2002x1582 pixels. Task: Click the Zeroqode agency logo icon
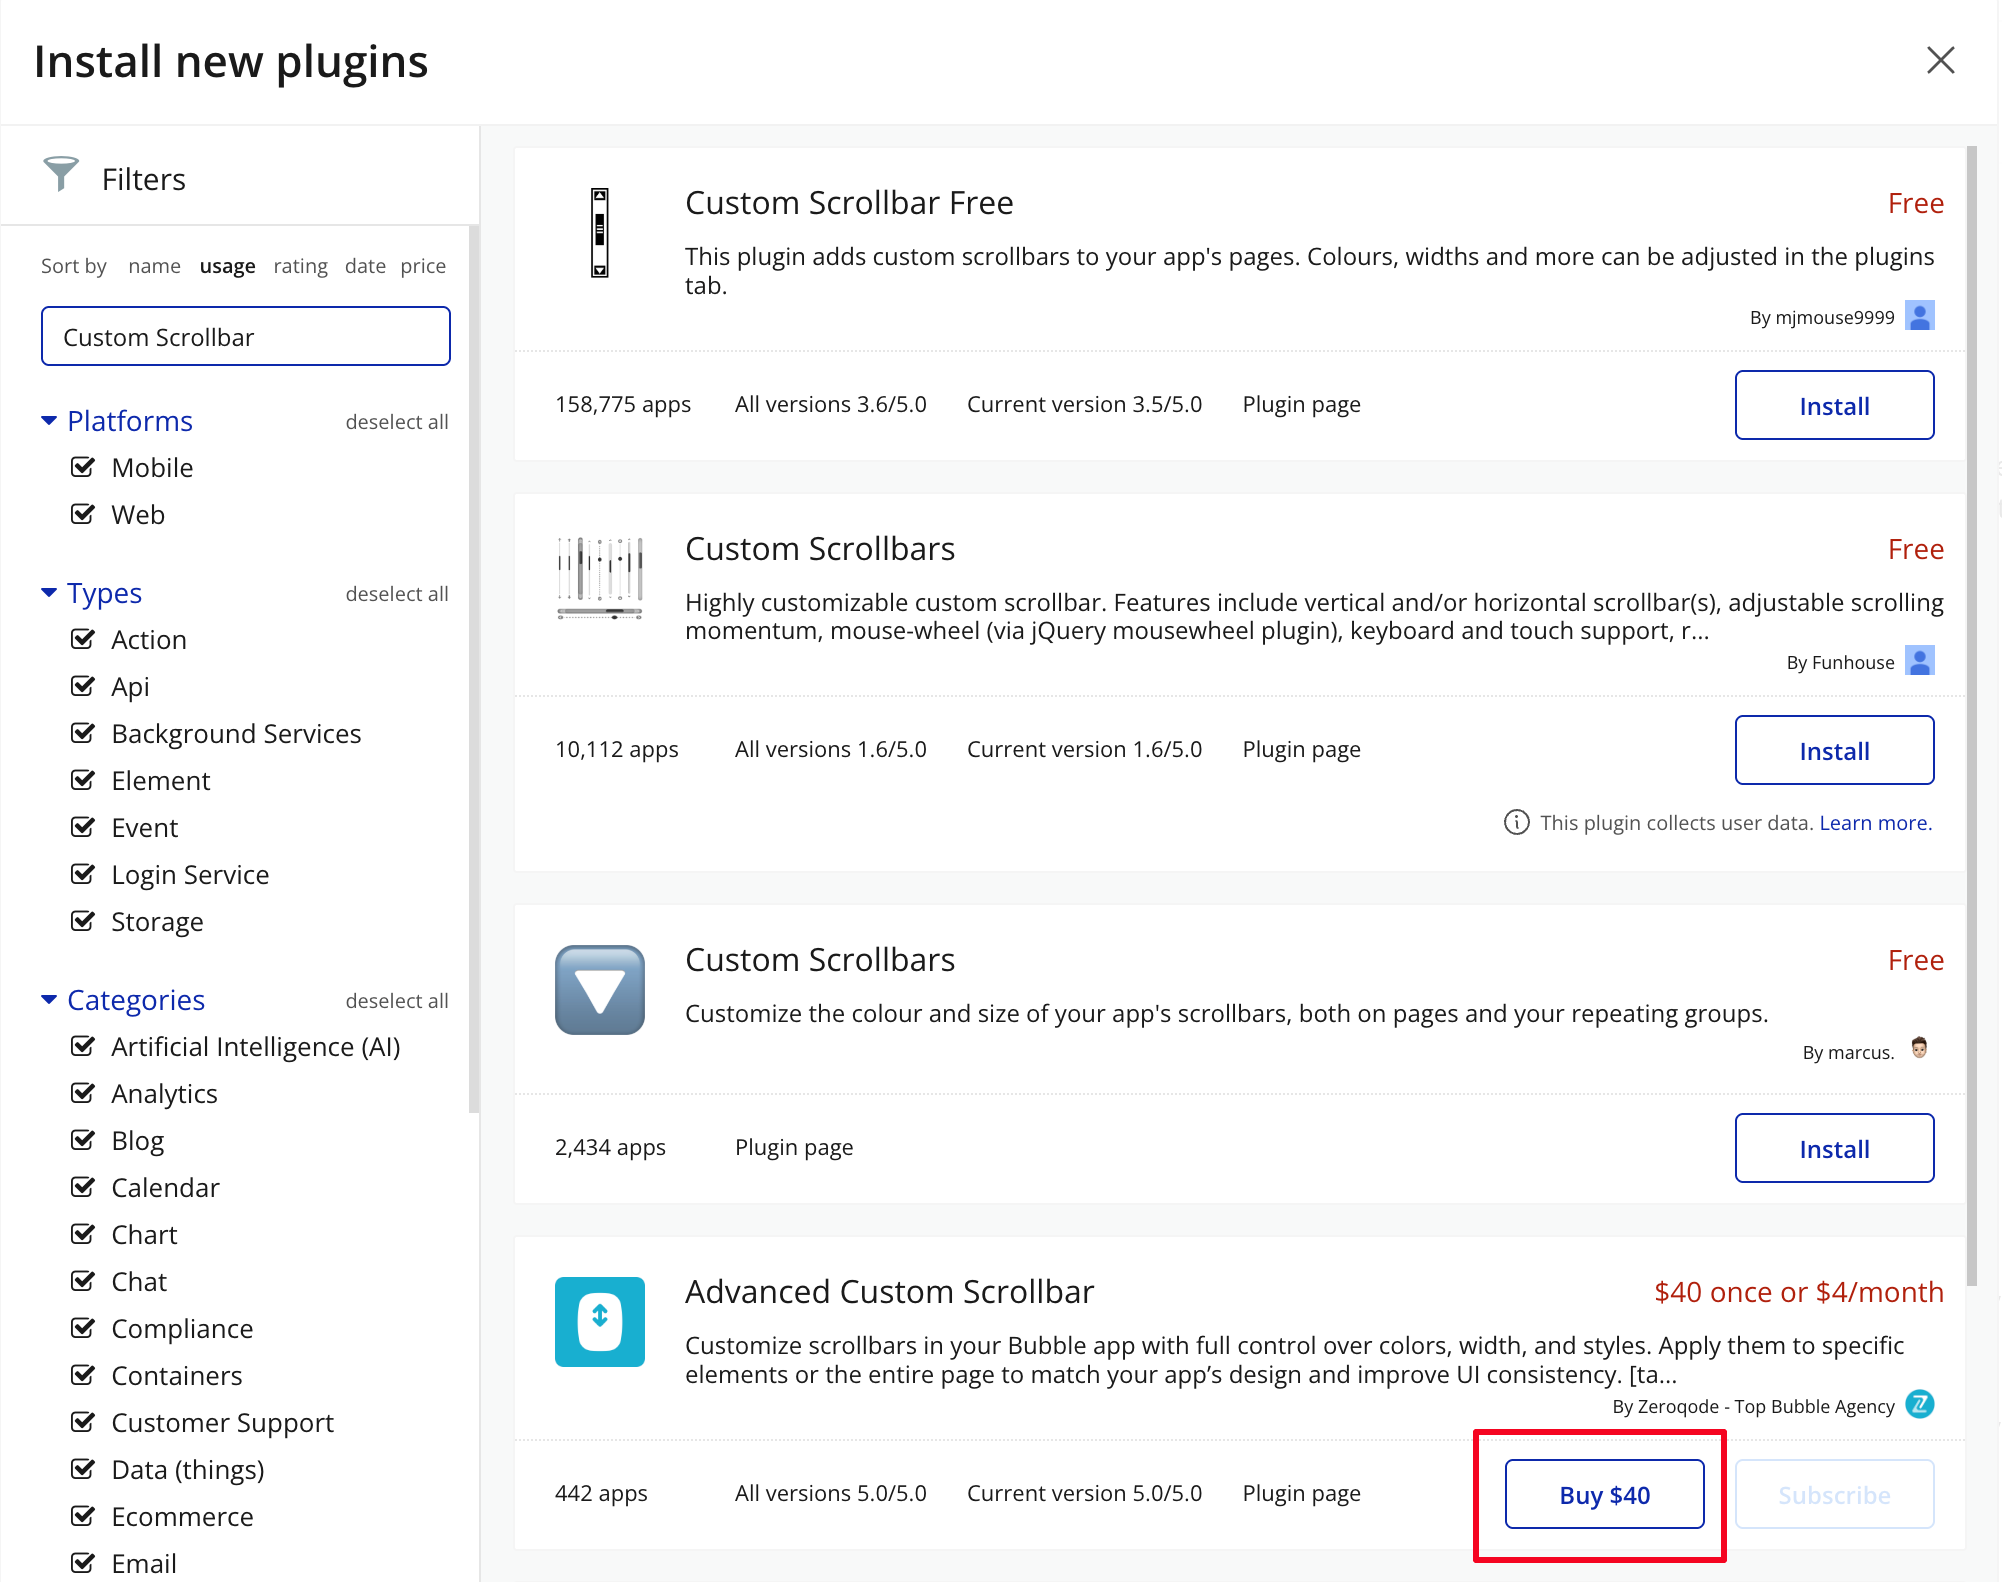tap(1919, 1405)
